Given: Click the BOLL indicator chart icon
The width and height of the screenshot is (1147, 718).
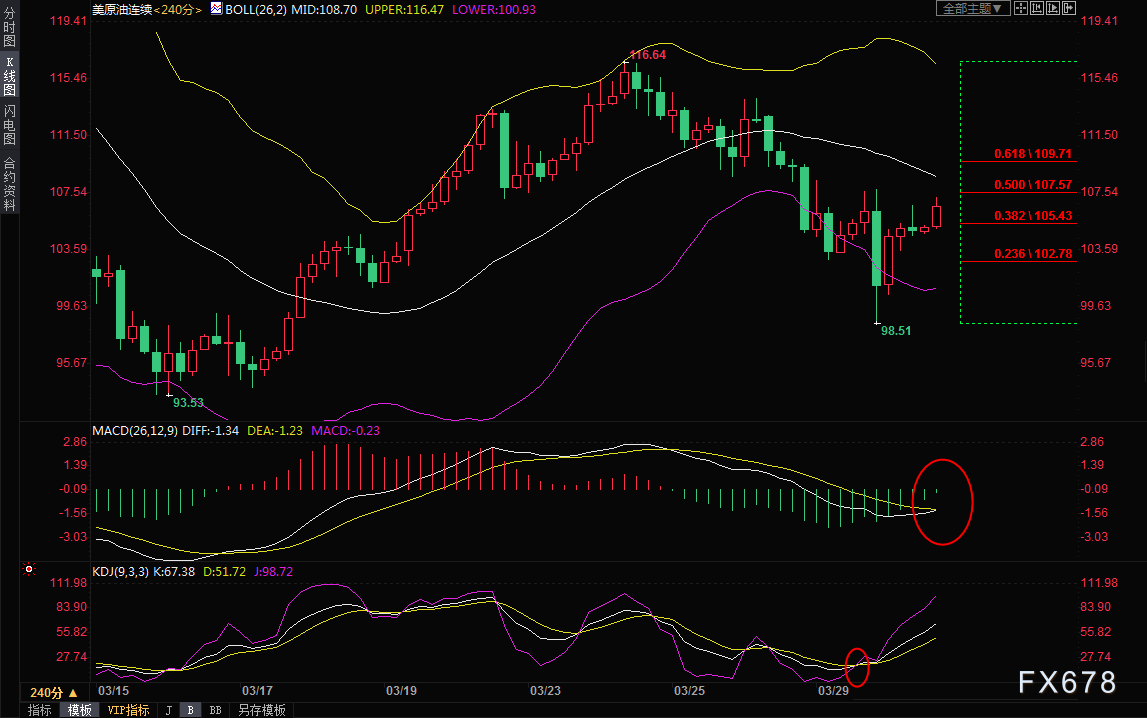Looking at the screenshot, I should [217, 9].
